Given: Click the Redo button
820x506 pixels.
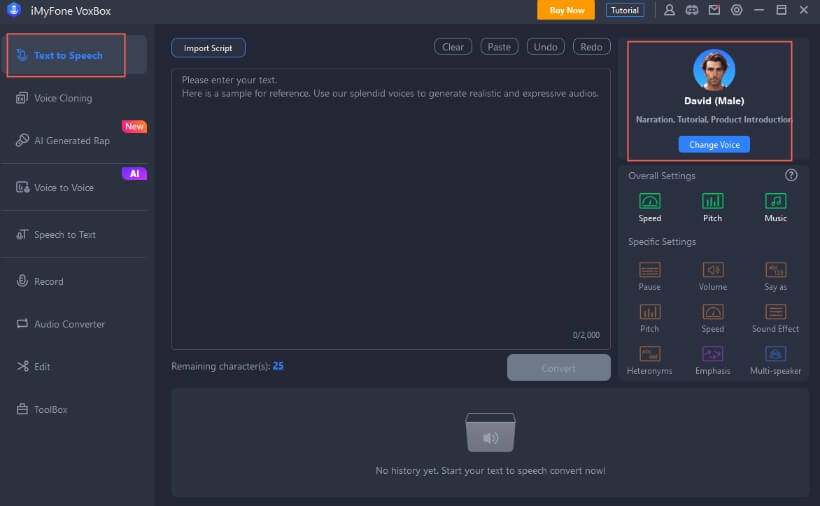Looking at the screenshot, I should [591, 47].
